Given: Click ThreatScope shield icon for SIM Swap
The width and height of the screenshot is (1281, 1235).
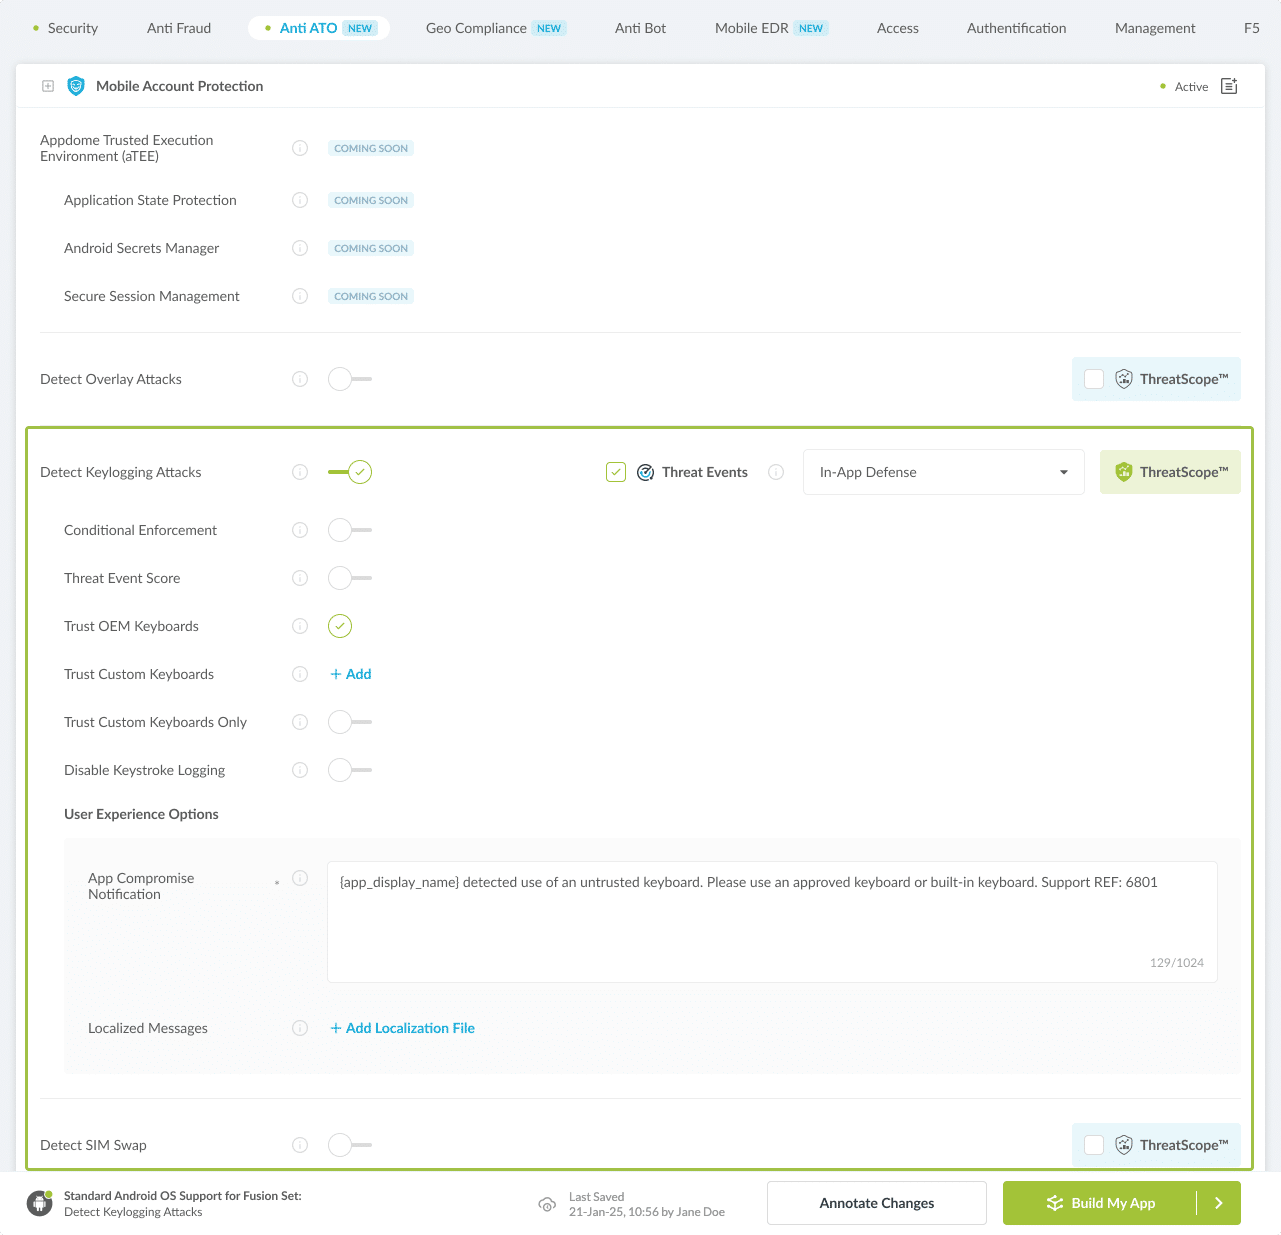Looking at the screenshot, I should tap(1124, 1145).
